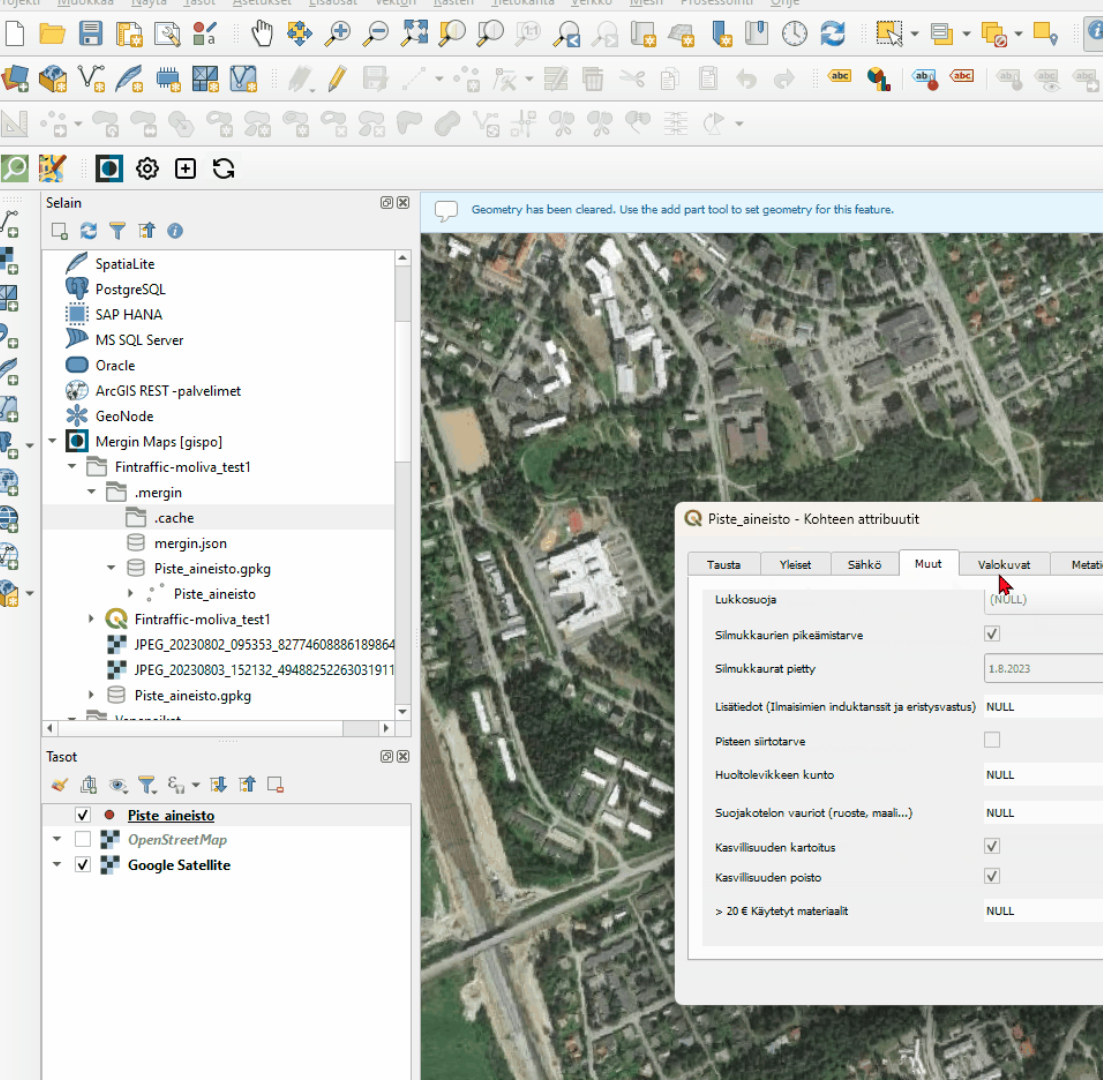1103x1080 pixels.
Task: Click the > 20 € Käytetyt materiaalit field
Action: click(x=1043, y=910)
